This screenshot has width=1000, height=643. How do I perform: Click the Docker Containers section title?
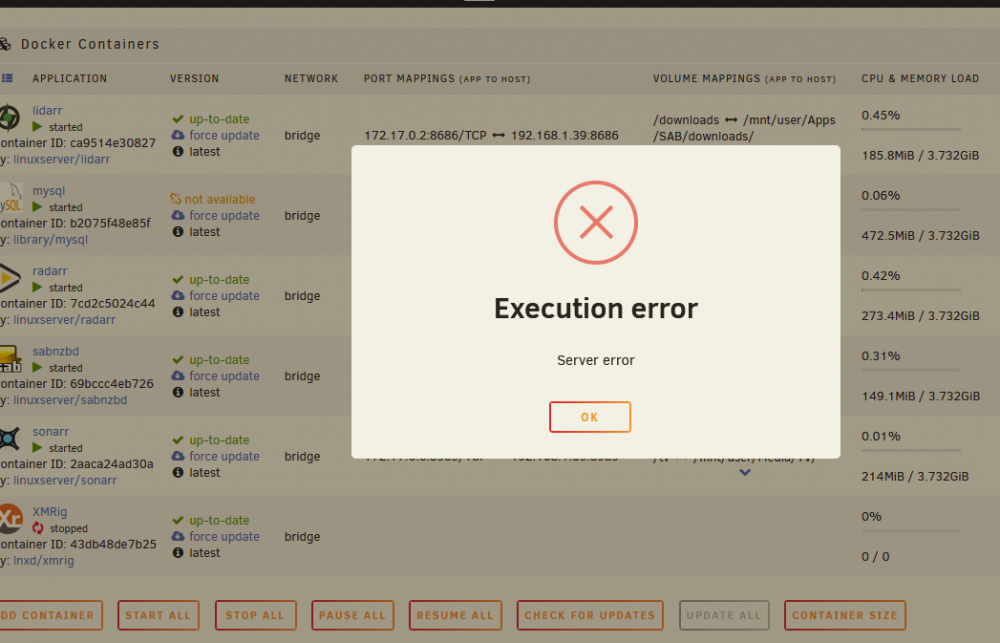[90, 44]
